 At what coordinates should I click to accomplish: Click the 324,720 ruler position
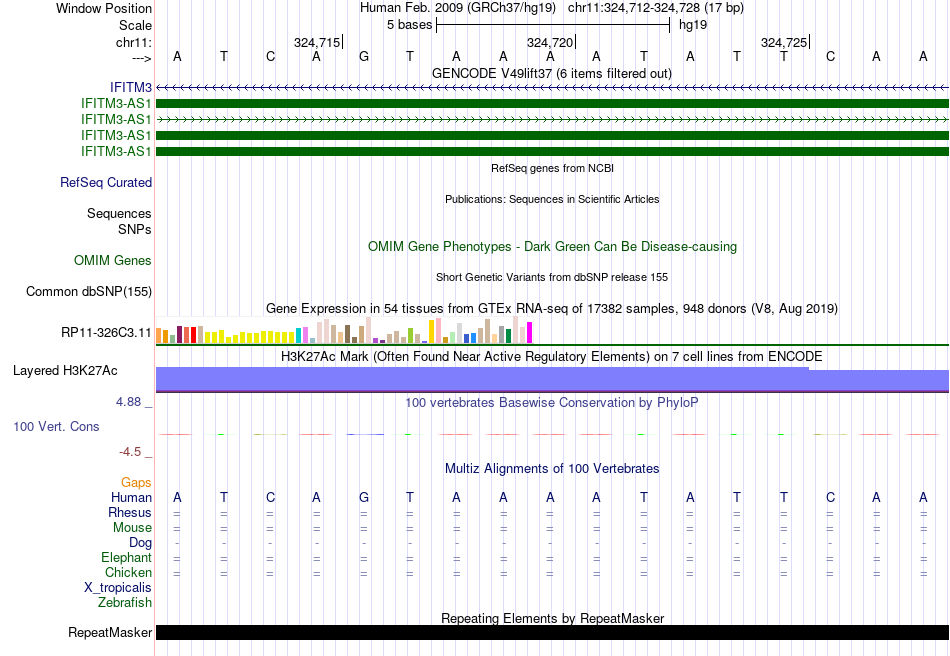(x=550, y=42)
